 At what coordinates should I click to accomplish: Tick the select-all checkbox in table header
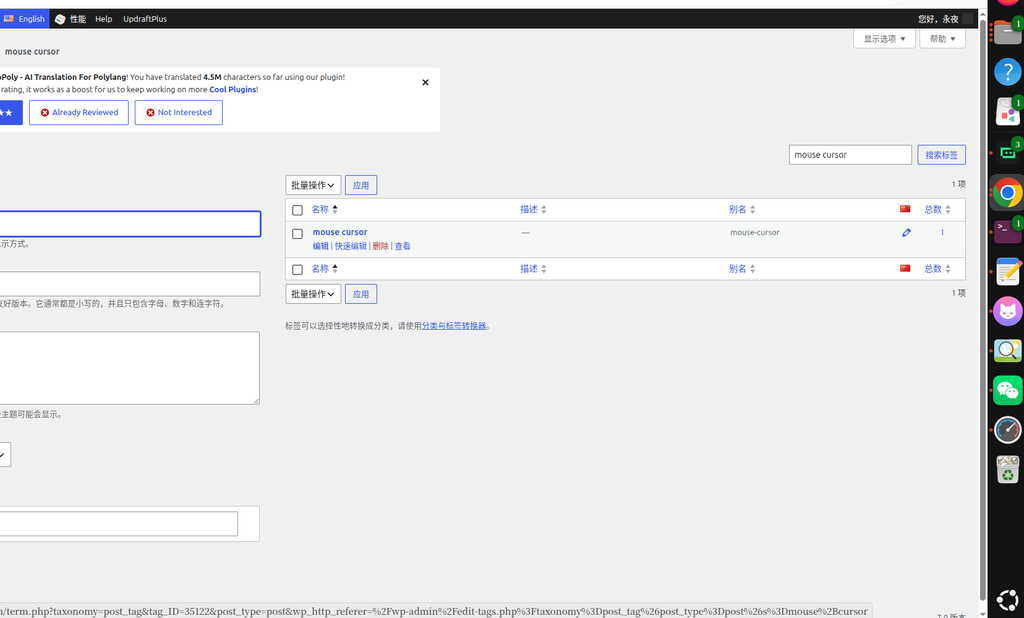(297, 210)
